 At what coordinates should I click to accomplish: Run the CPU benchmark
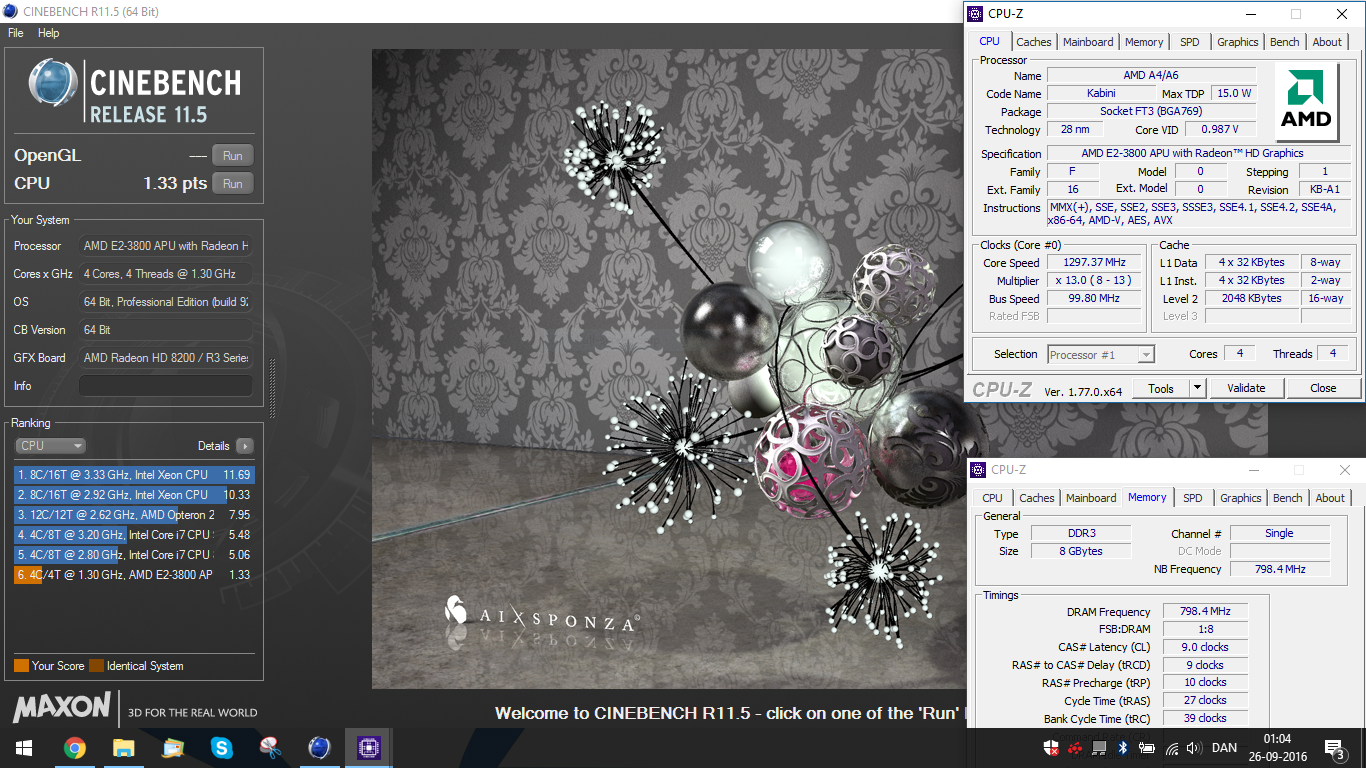click(233, 184)
